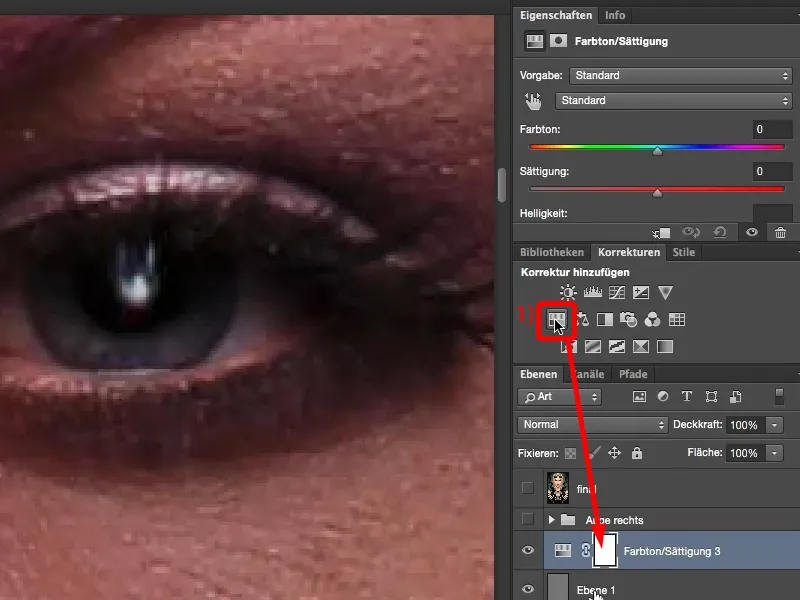
Task: Open the color range Standard dropdown
Action: click(674, 101)
